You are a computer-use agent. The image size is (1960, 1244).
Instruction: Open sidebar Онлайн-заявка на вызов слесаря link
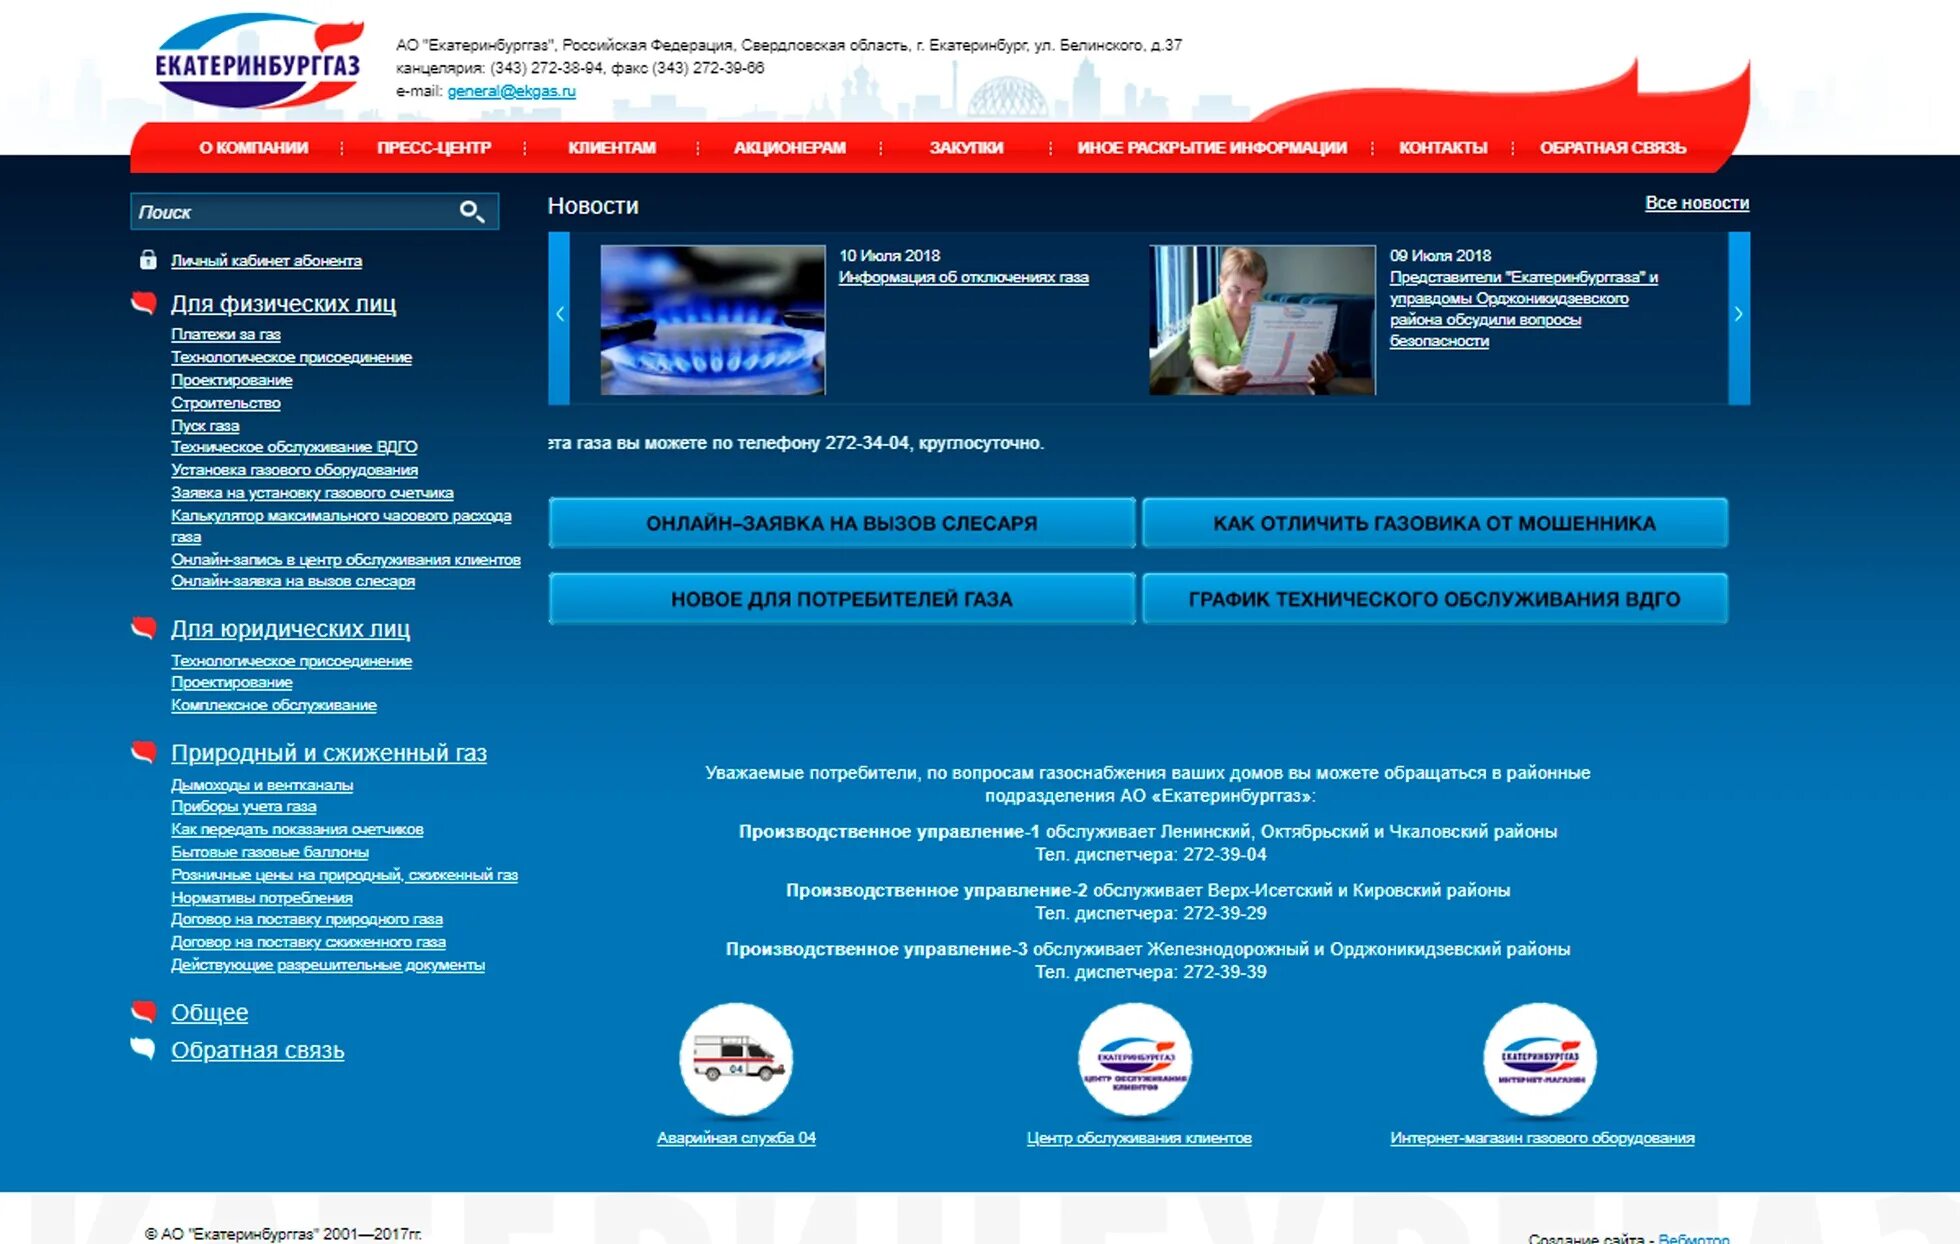tap(292, 581)
